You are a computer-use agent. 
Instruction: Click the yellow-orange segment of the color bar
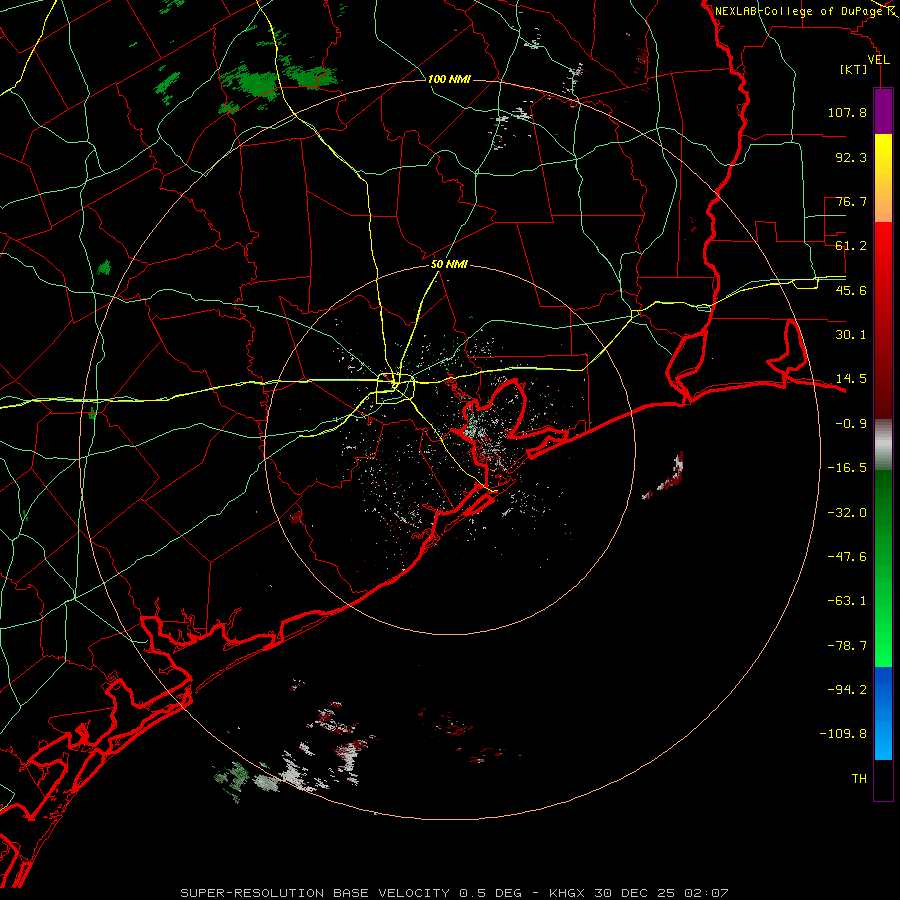point(883,178)
